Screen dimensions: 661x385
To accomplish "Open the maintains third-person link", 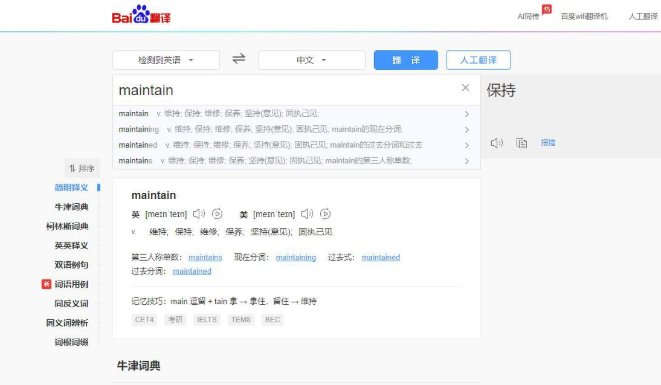I will click(205, 257).
